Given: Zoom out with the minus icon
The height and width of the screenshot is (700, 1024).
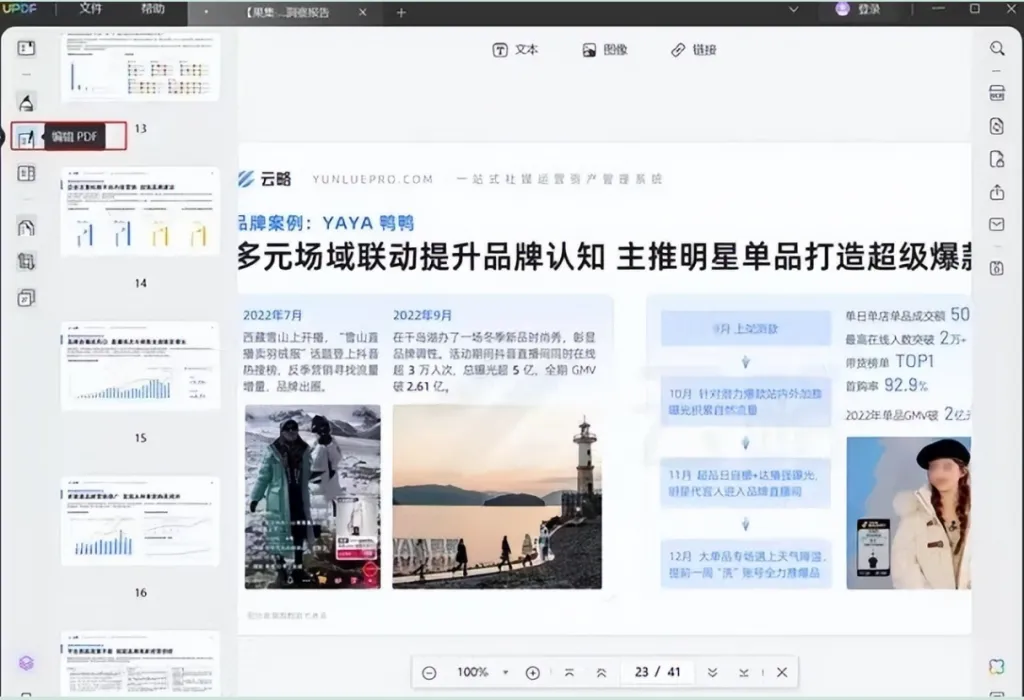Looking at the screenshot, I should pyautogui.click(x=429, y=673).
